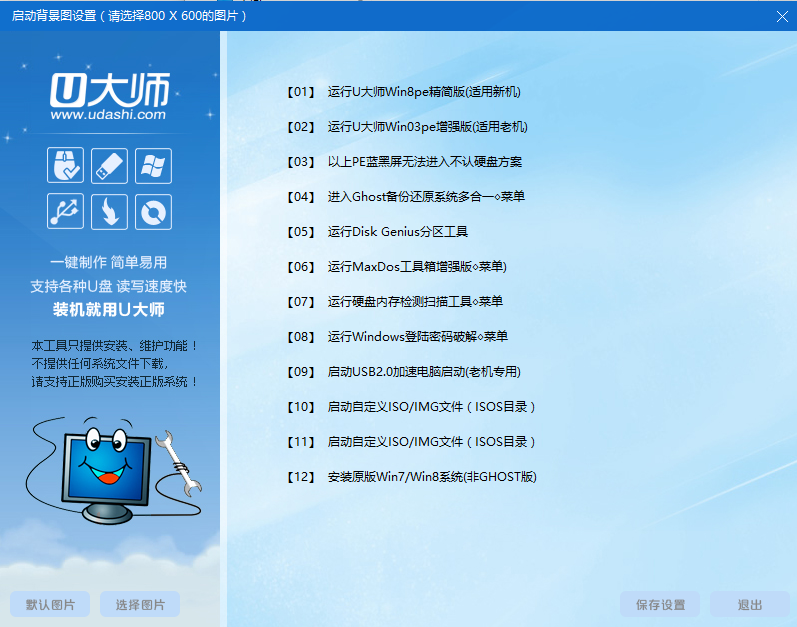Click the 保存设置 button

pos(660,604)
